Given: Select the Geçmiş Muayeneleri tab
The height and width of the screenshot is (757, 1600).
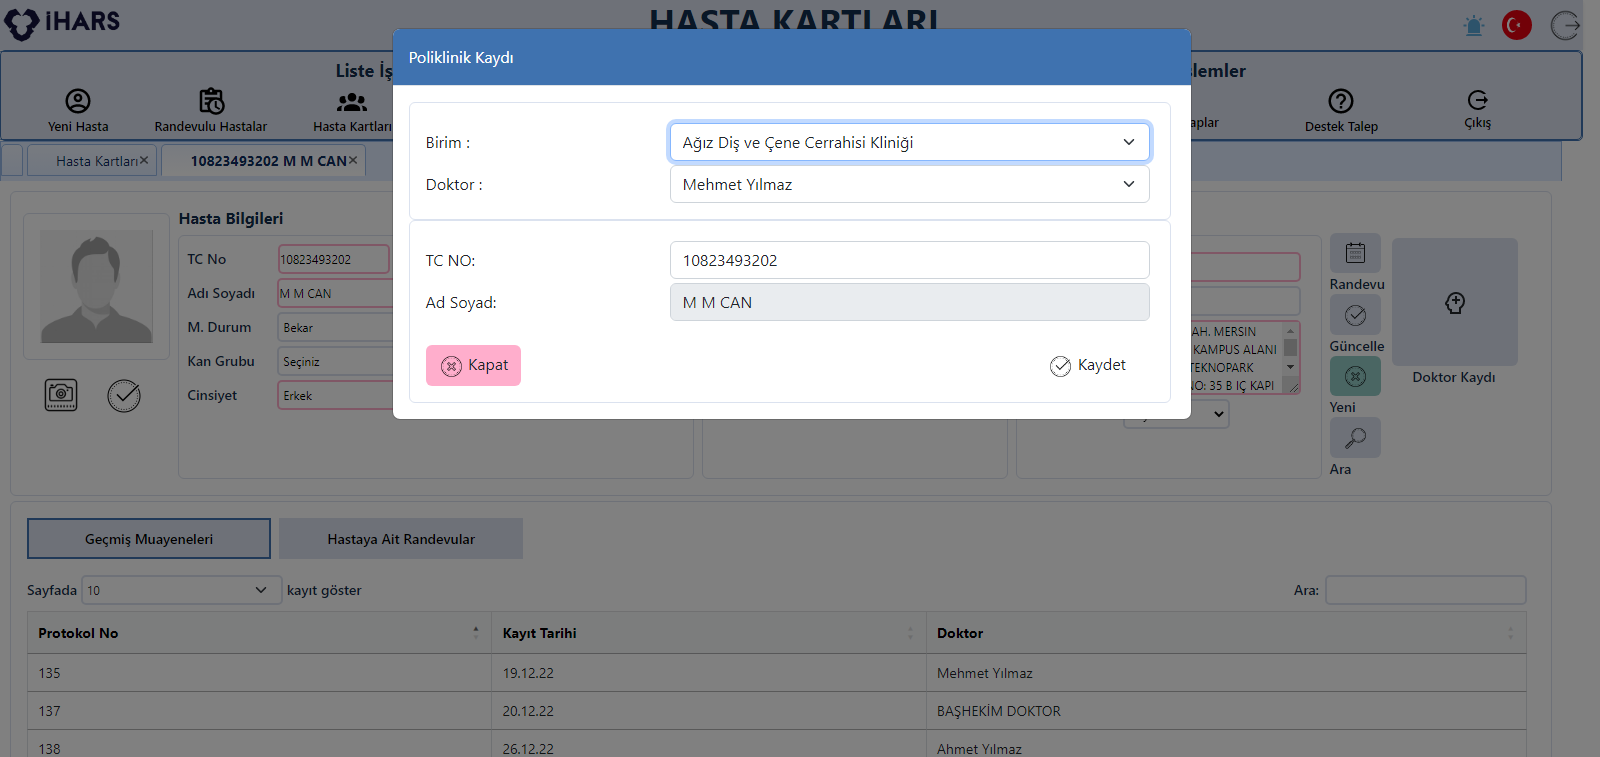Looking at the screenshot, I should tap(149, 539).
